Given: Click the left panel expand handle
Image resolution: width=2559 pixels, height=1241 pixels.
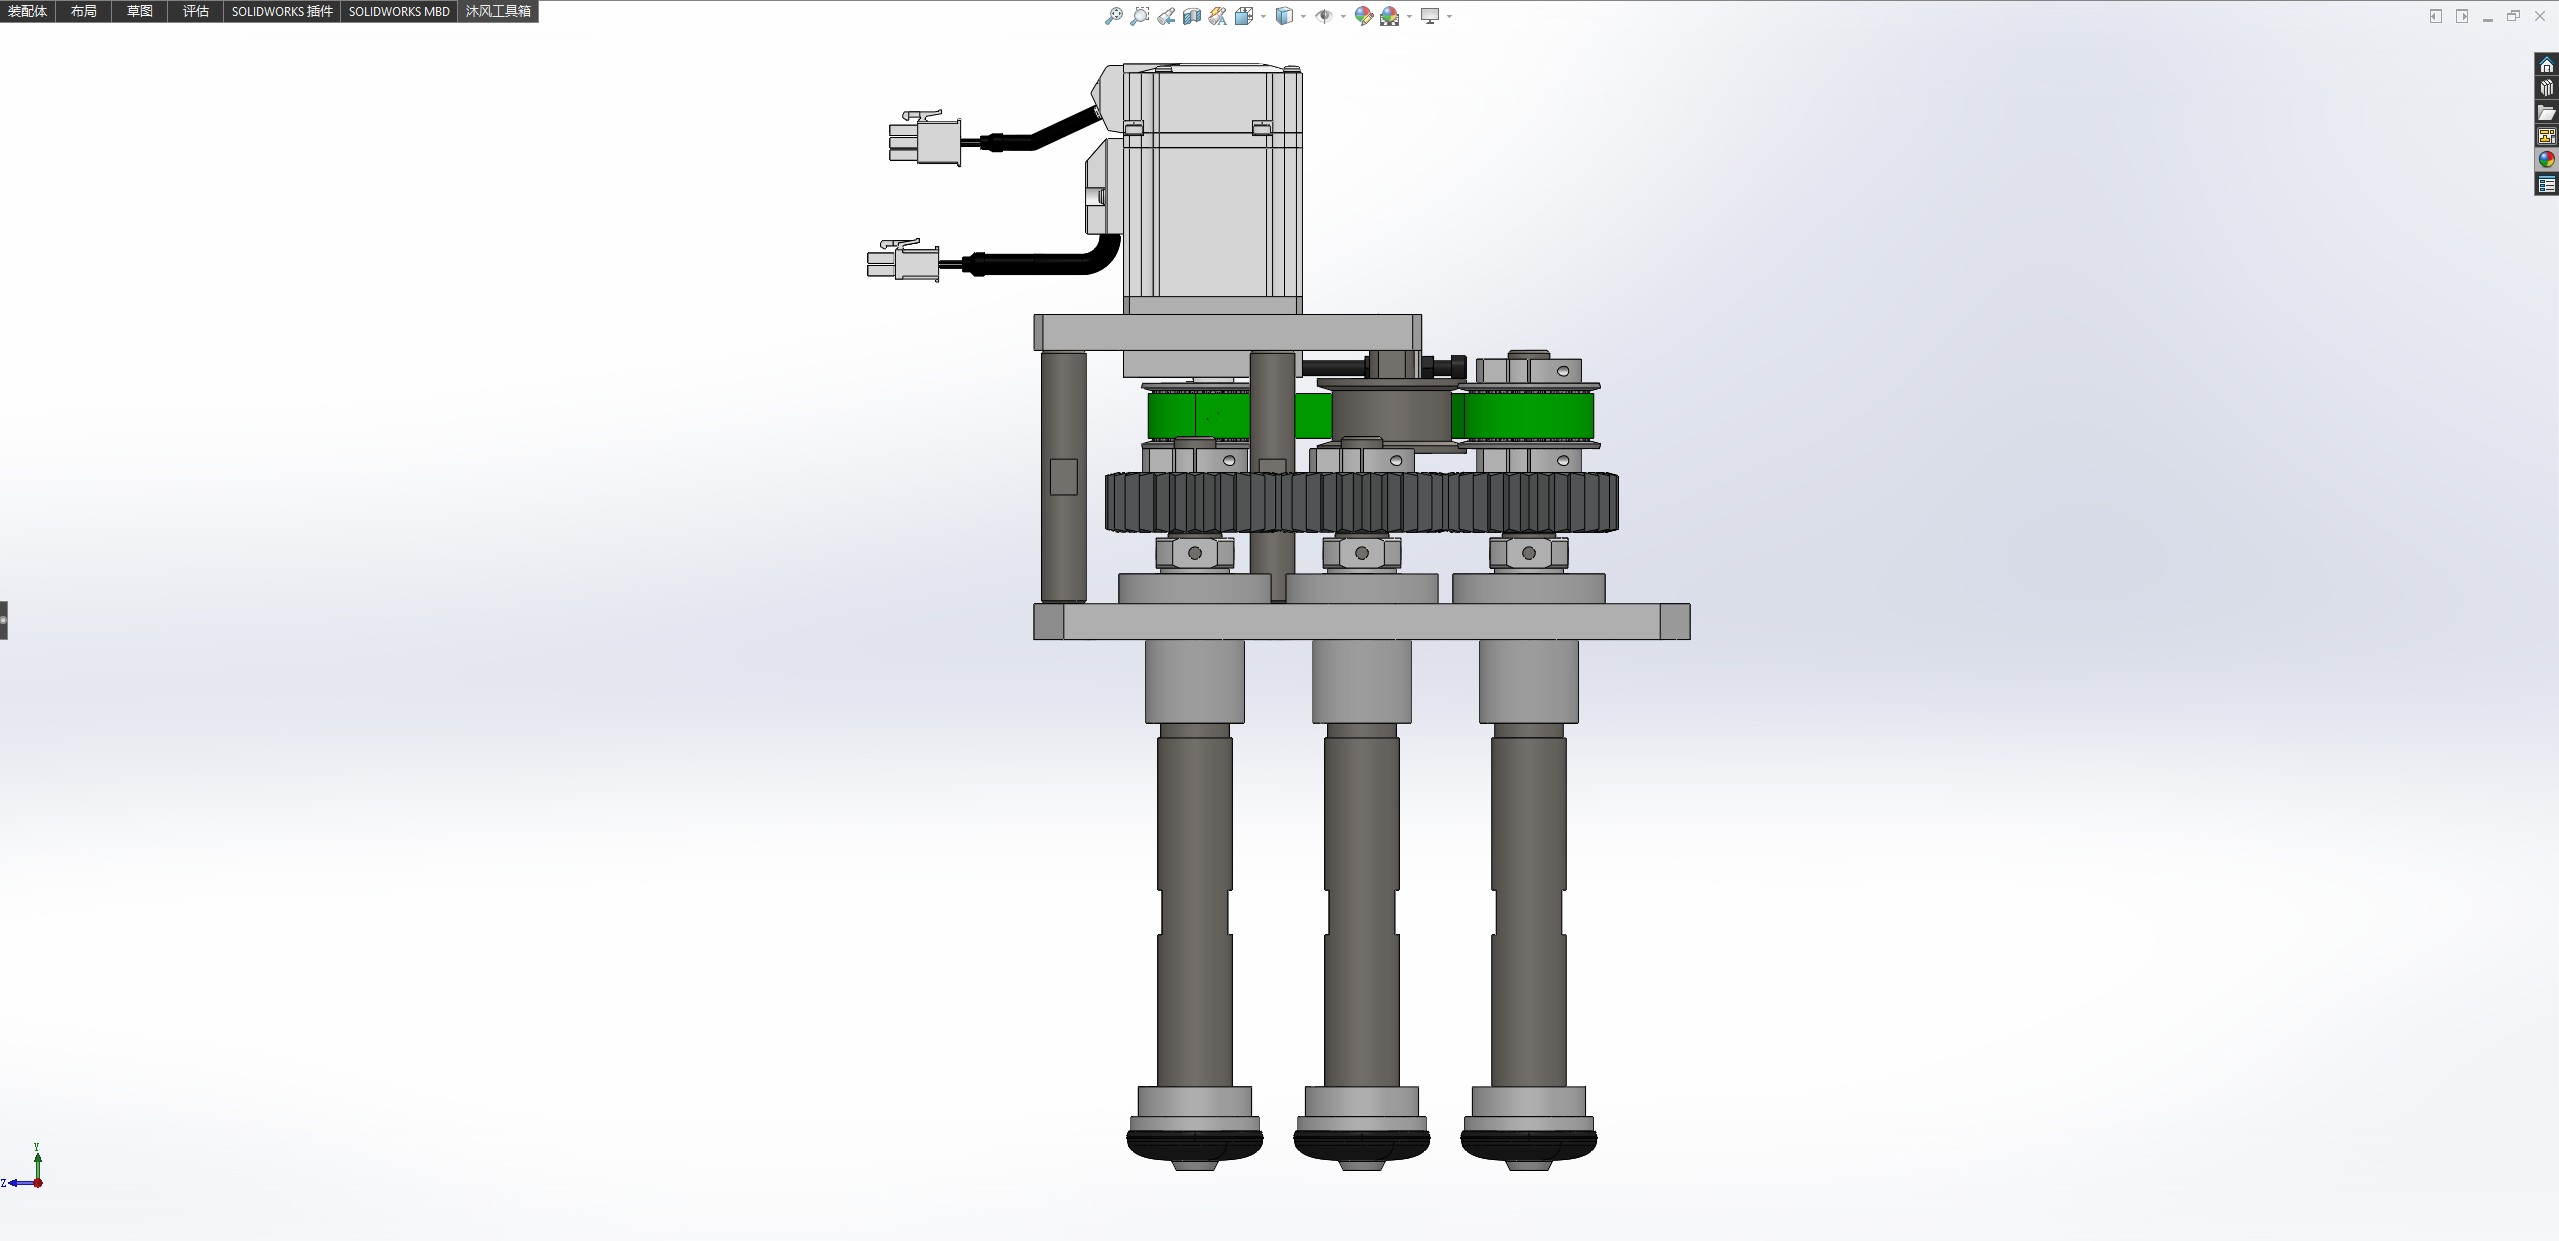Looking at the screenshot, I should [x=4, y=620].
